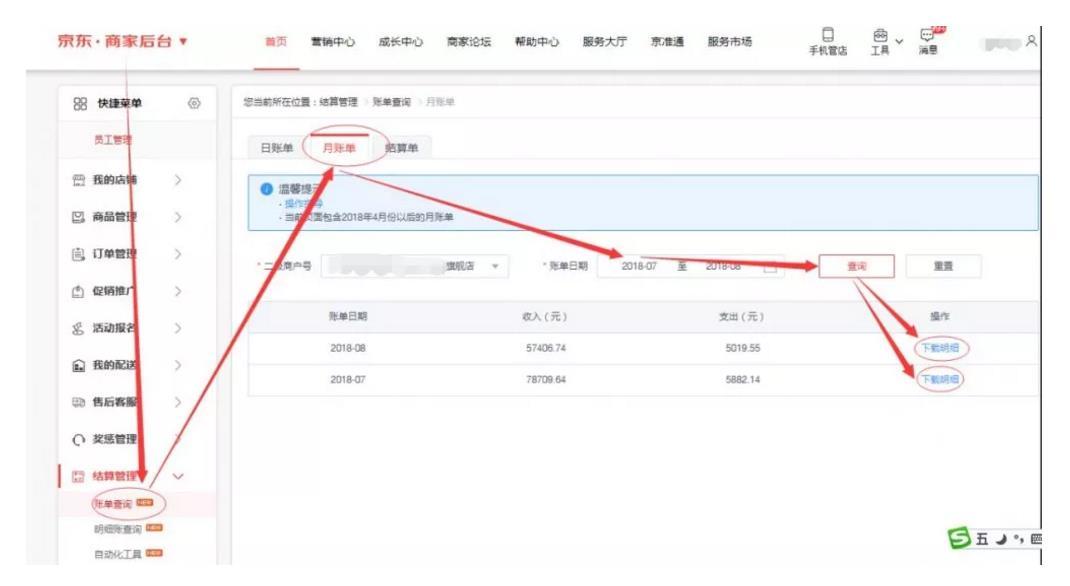Click the keyboard icon in input method bar

coord(1036,539)
